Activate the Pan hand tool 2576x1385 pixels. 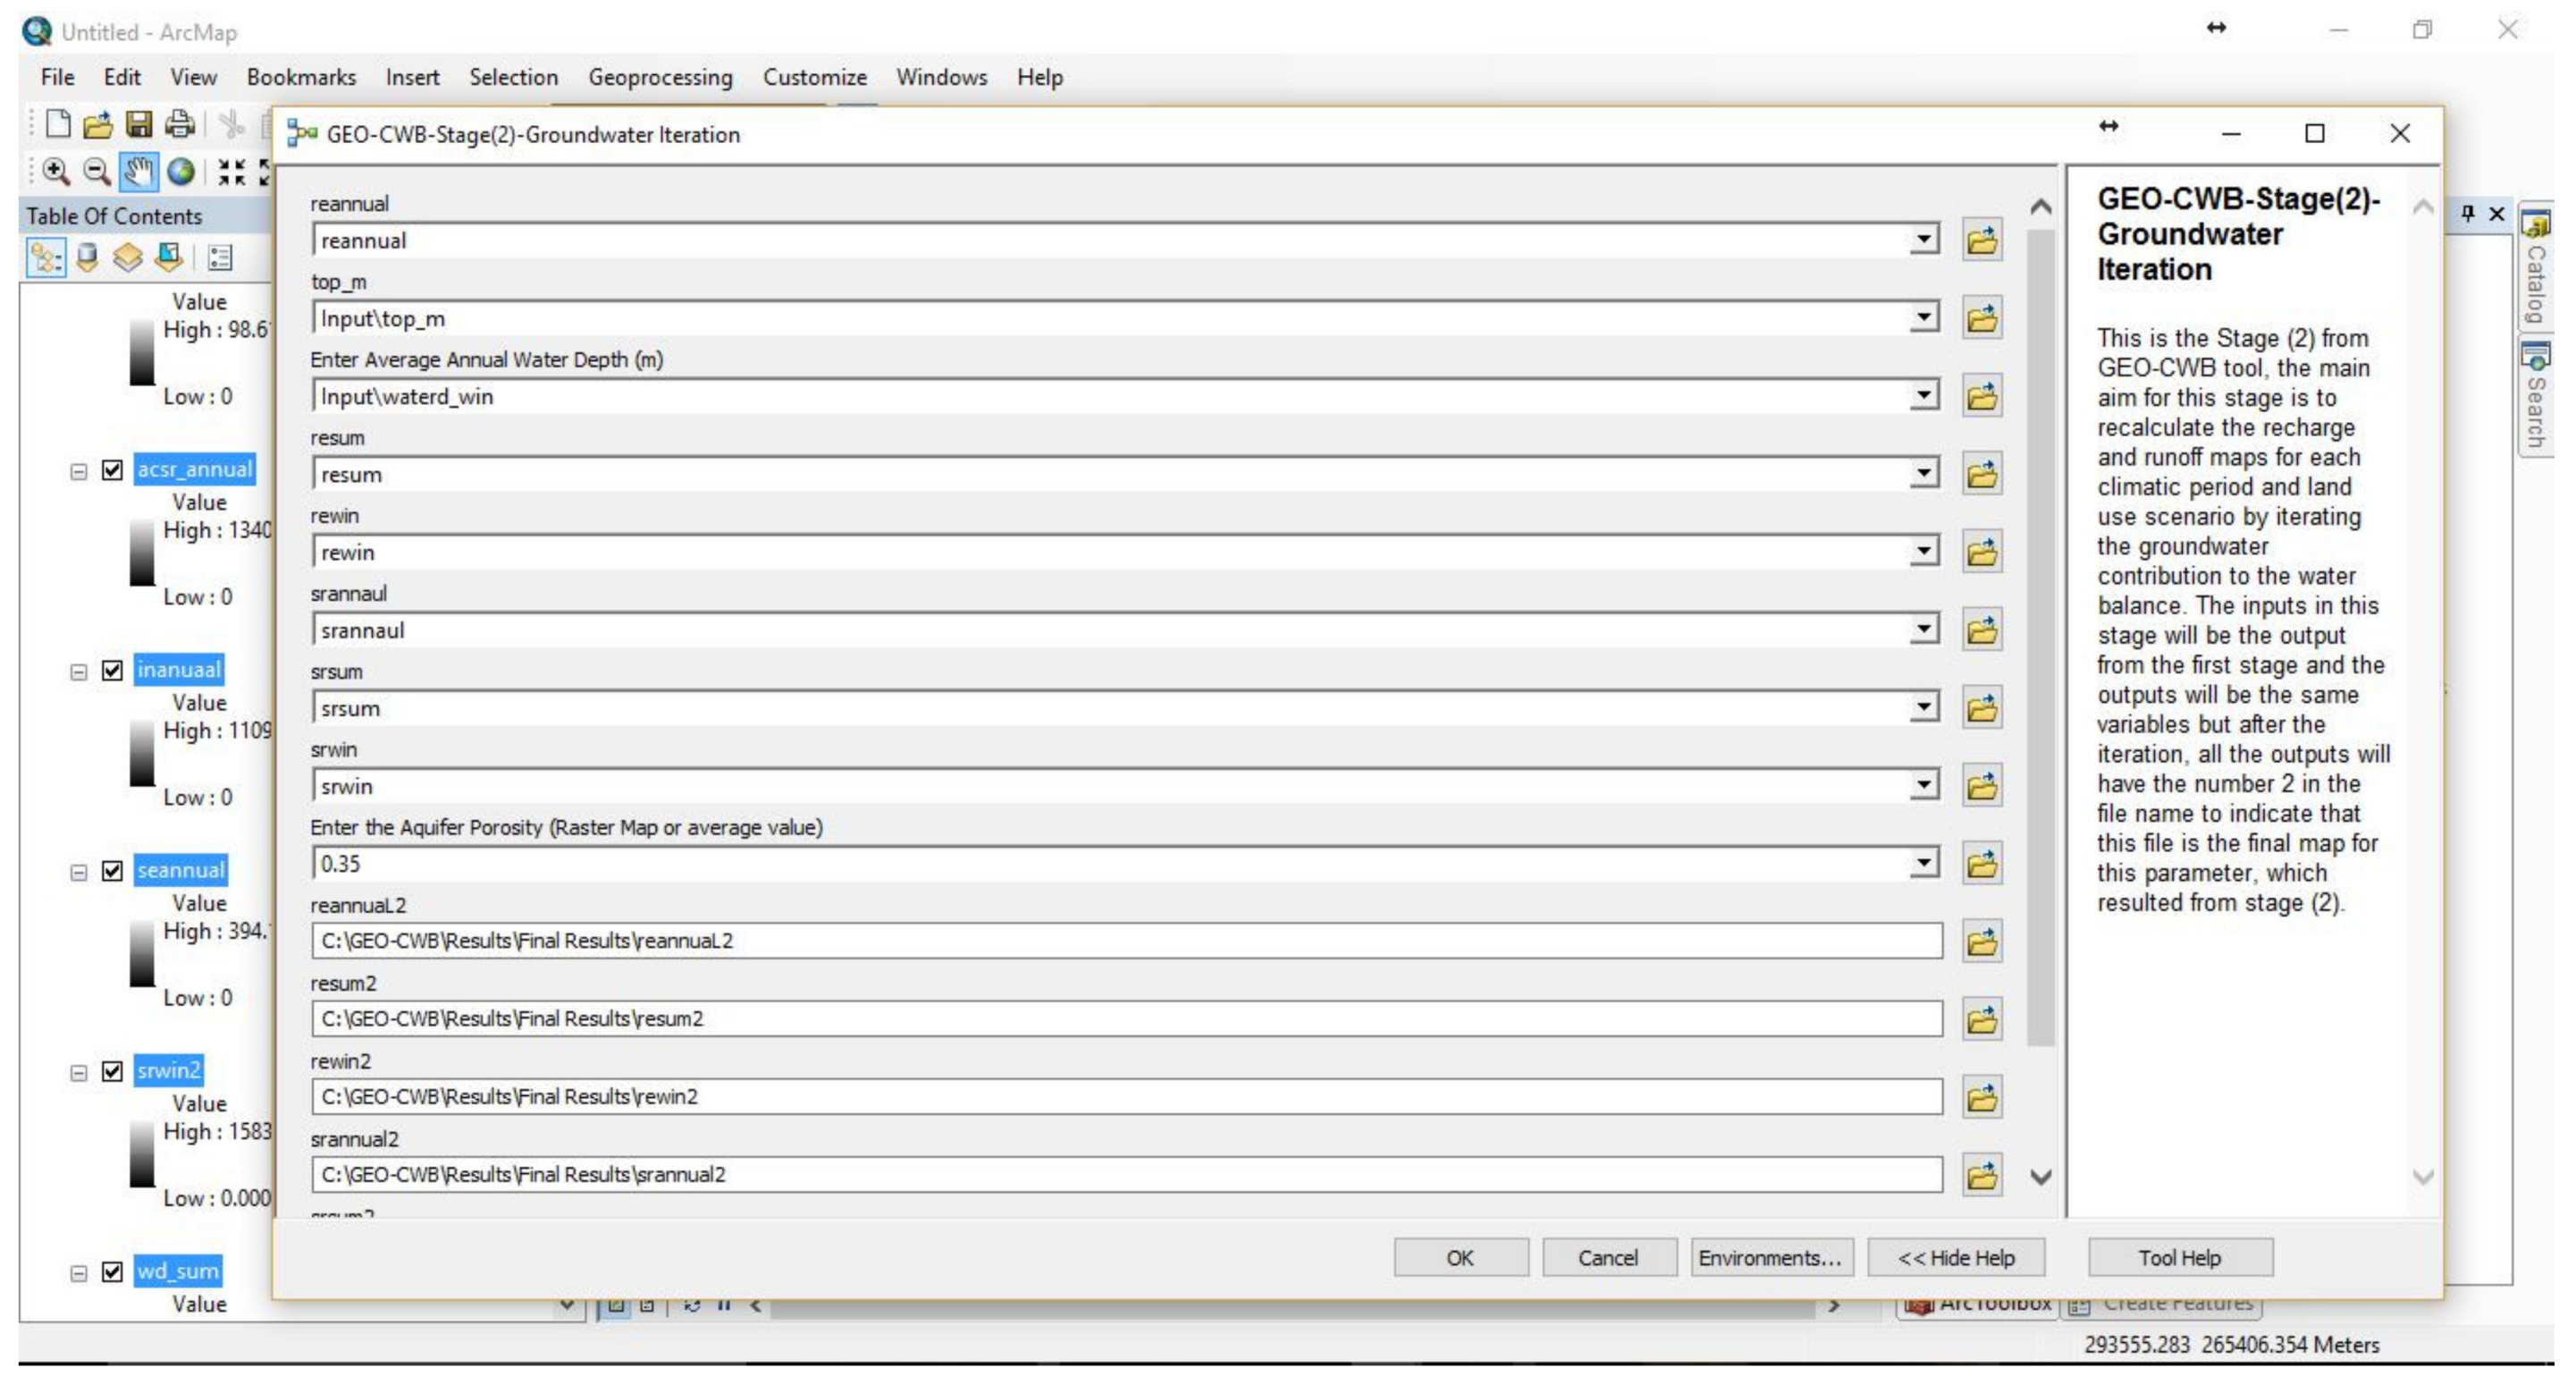coord(138,172)
